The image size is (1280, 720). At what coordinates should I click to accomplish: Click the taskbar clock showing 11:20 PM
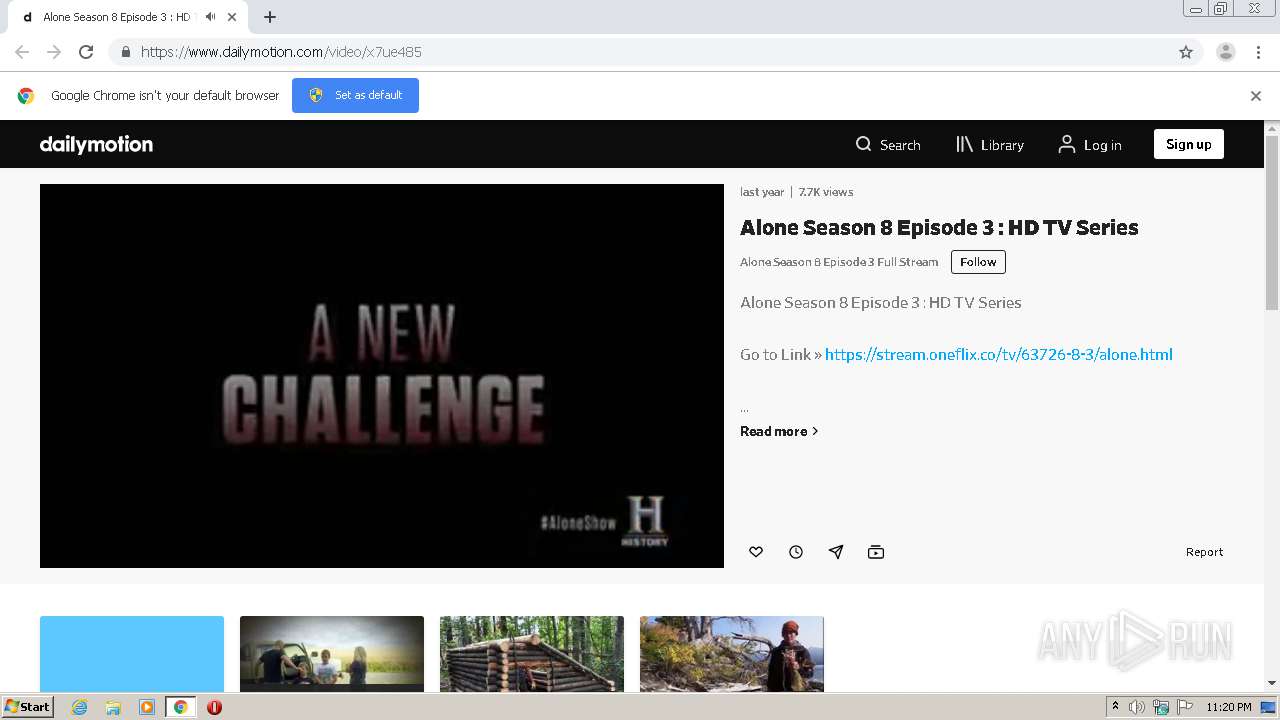tap(1229, 707)
